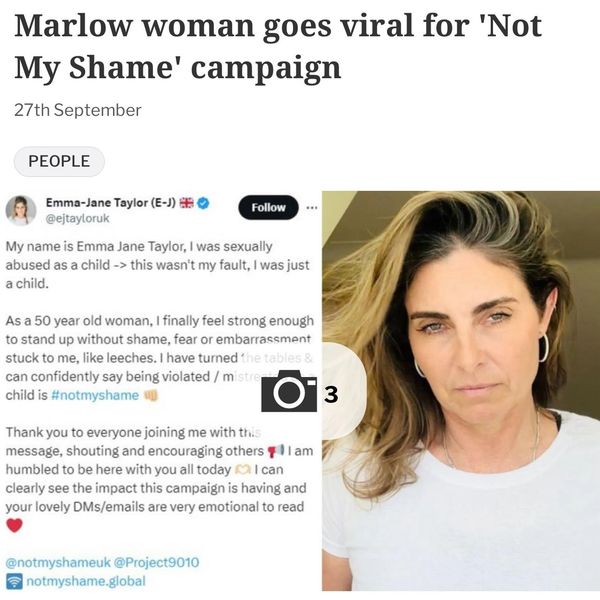Follow the @ejtayloruk account
Screen dimensions: 600x600
pyautogui.click(x=268, y=207)
